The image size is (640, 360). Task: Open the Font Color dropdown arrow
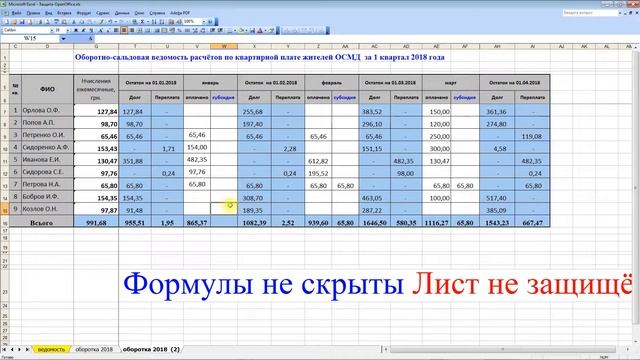pyautogui.click(x=266, y=30)
